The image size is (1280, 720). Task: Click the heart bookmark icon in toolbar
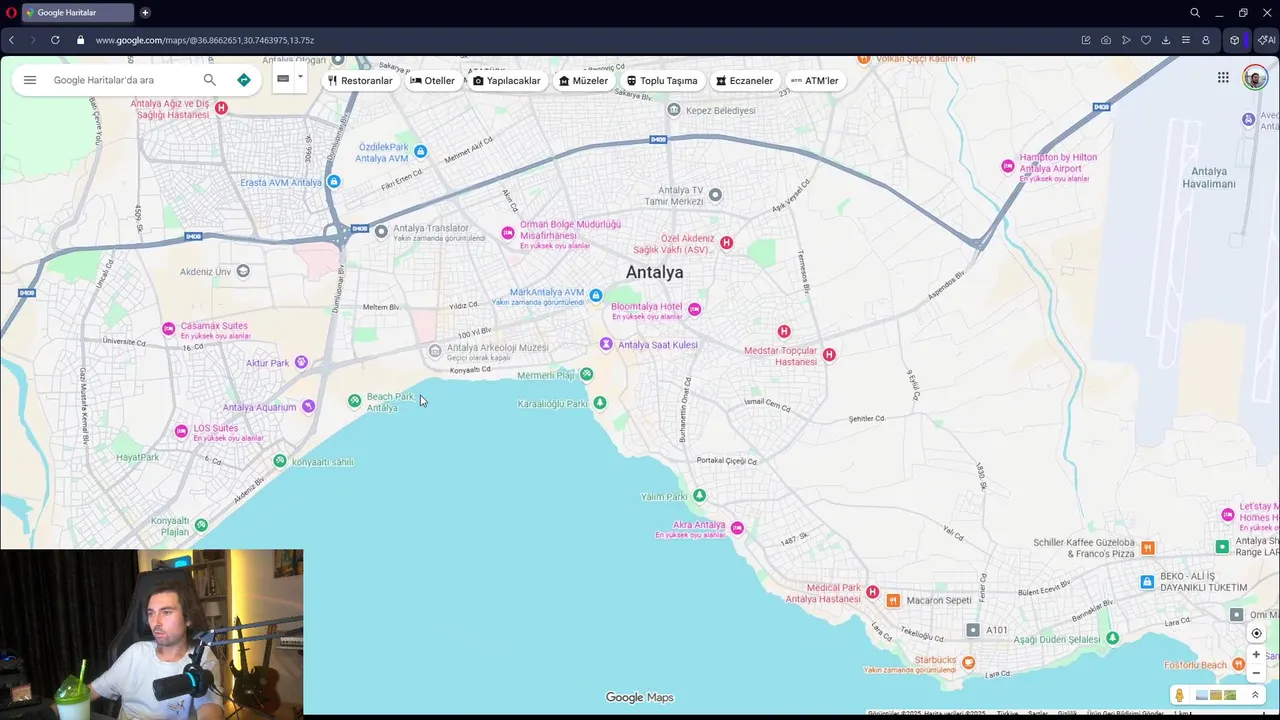pos(1146,40)
